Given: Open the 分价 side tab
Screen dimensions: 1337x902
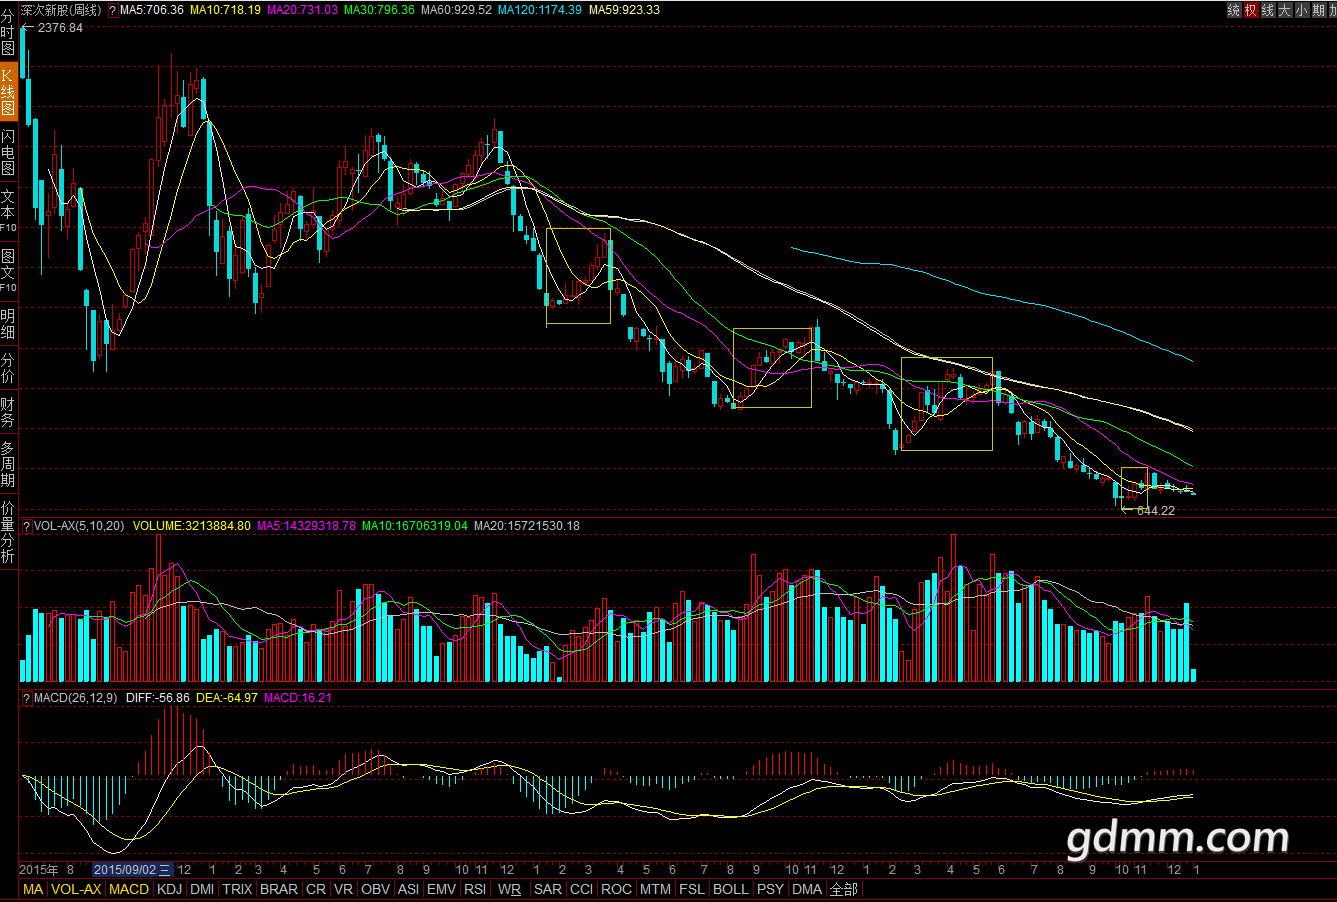Looking at the screenshot, I should pyautogui.click(x=8, y=368).
